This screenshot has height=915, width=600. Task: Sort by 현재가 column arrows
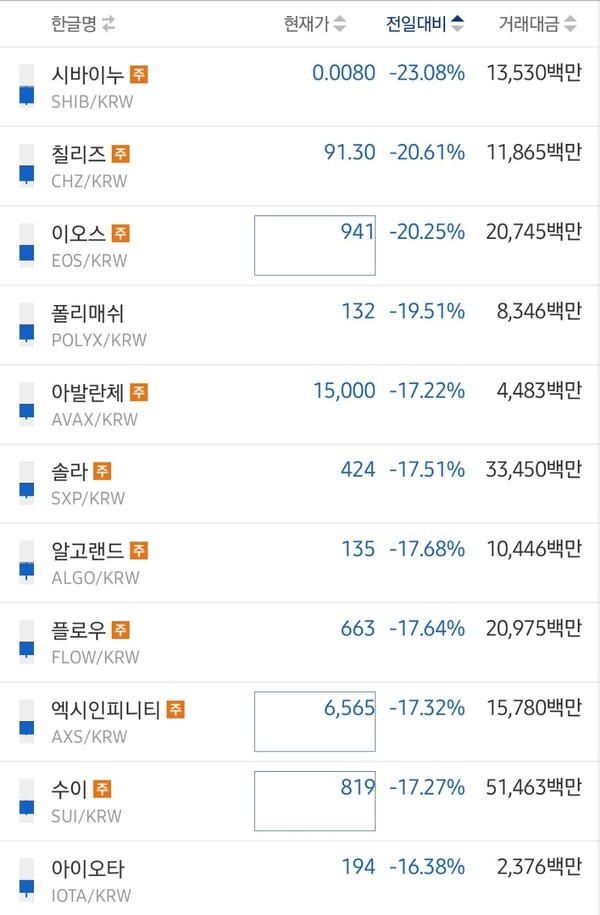coord(340,24)
